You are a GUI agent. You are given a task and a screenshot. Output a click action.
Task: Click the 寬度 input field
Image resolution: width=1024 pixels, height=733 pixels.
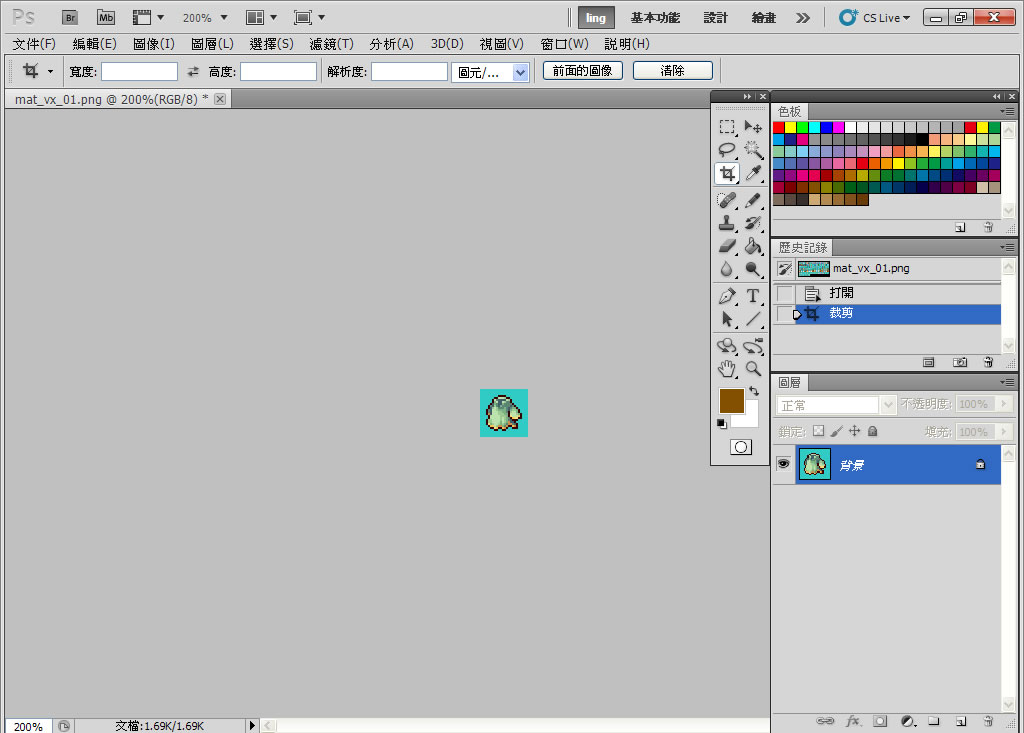click(139, 71)
